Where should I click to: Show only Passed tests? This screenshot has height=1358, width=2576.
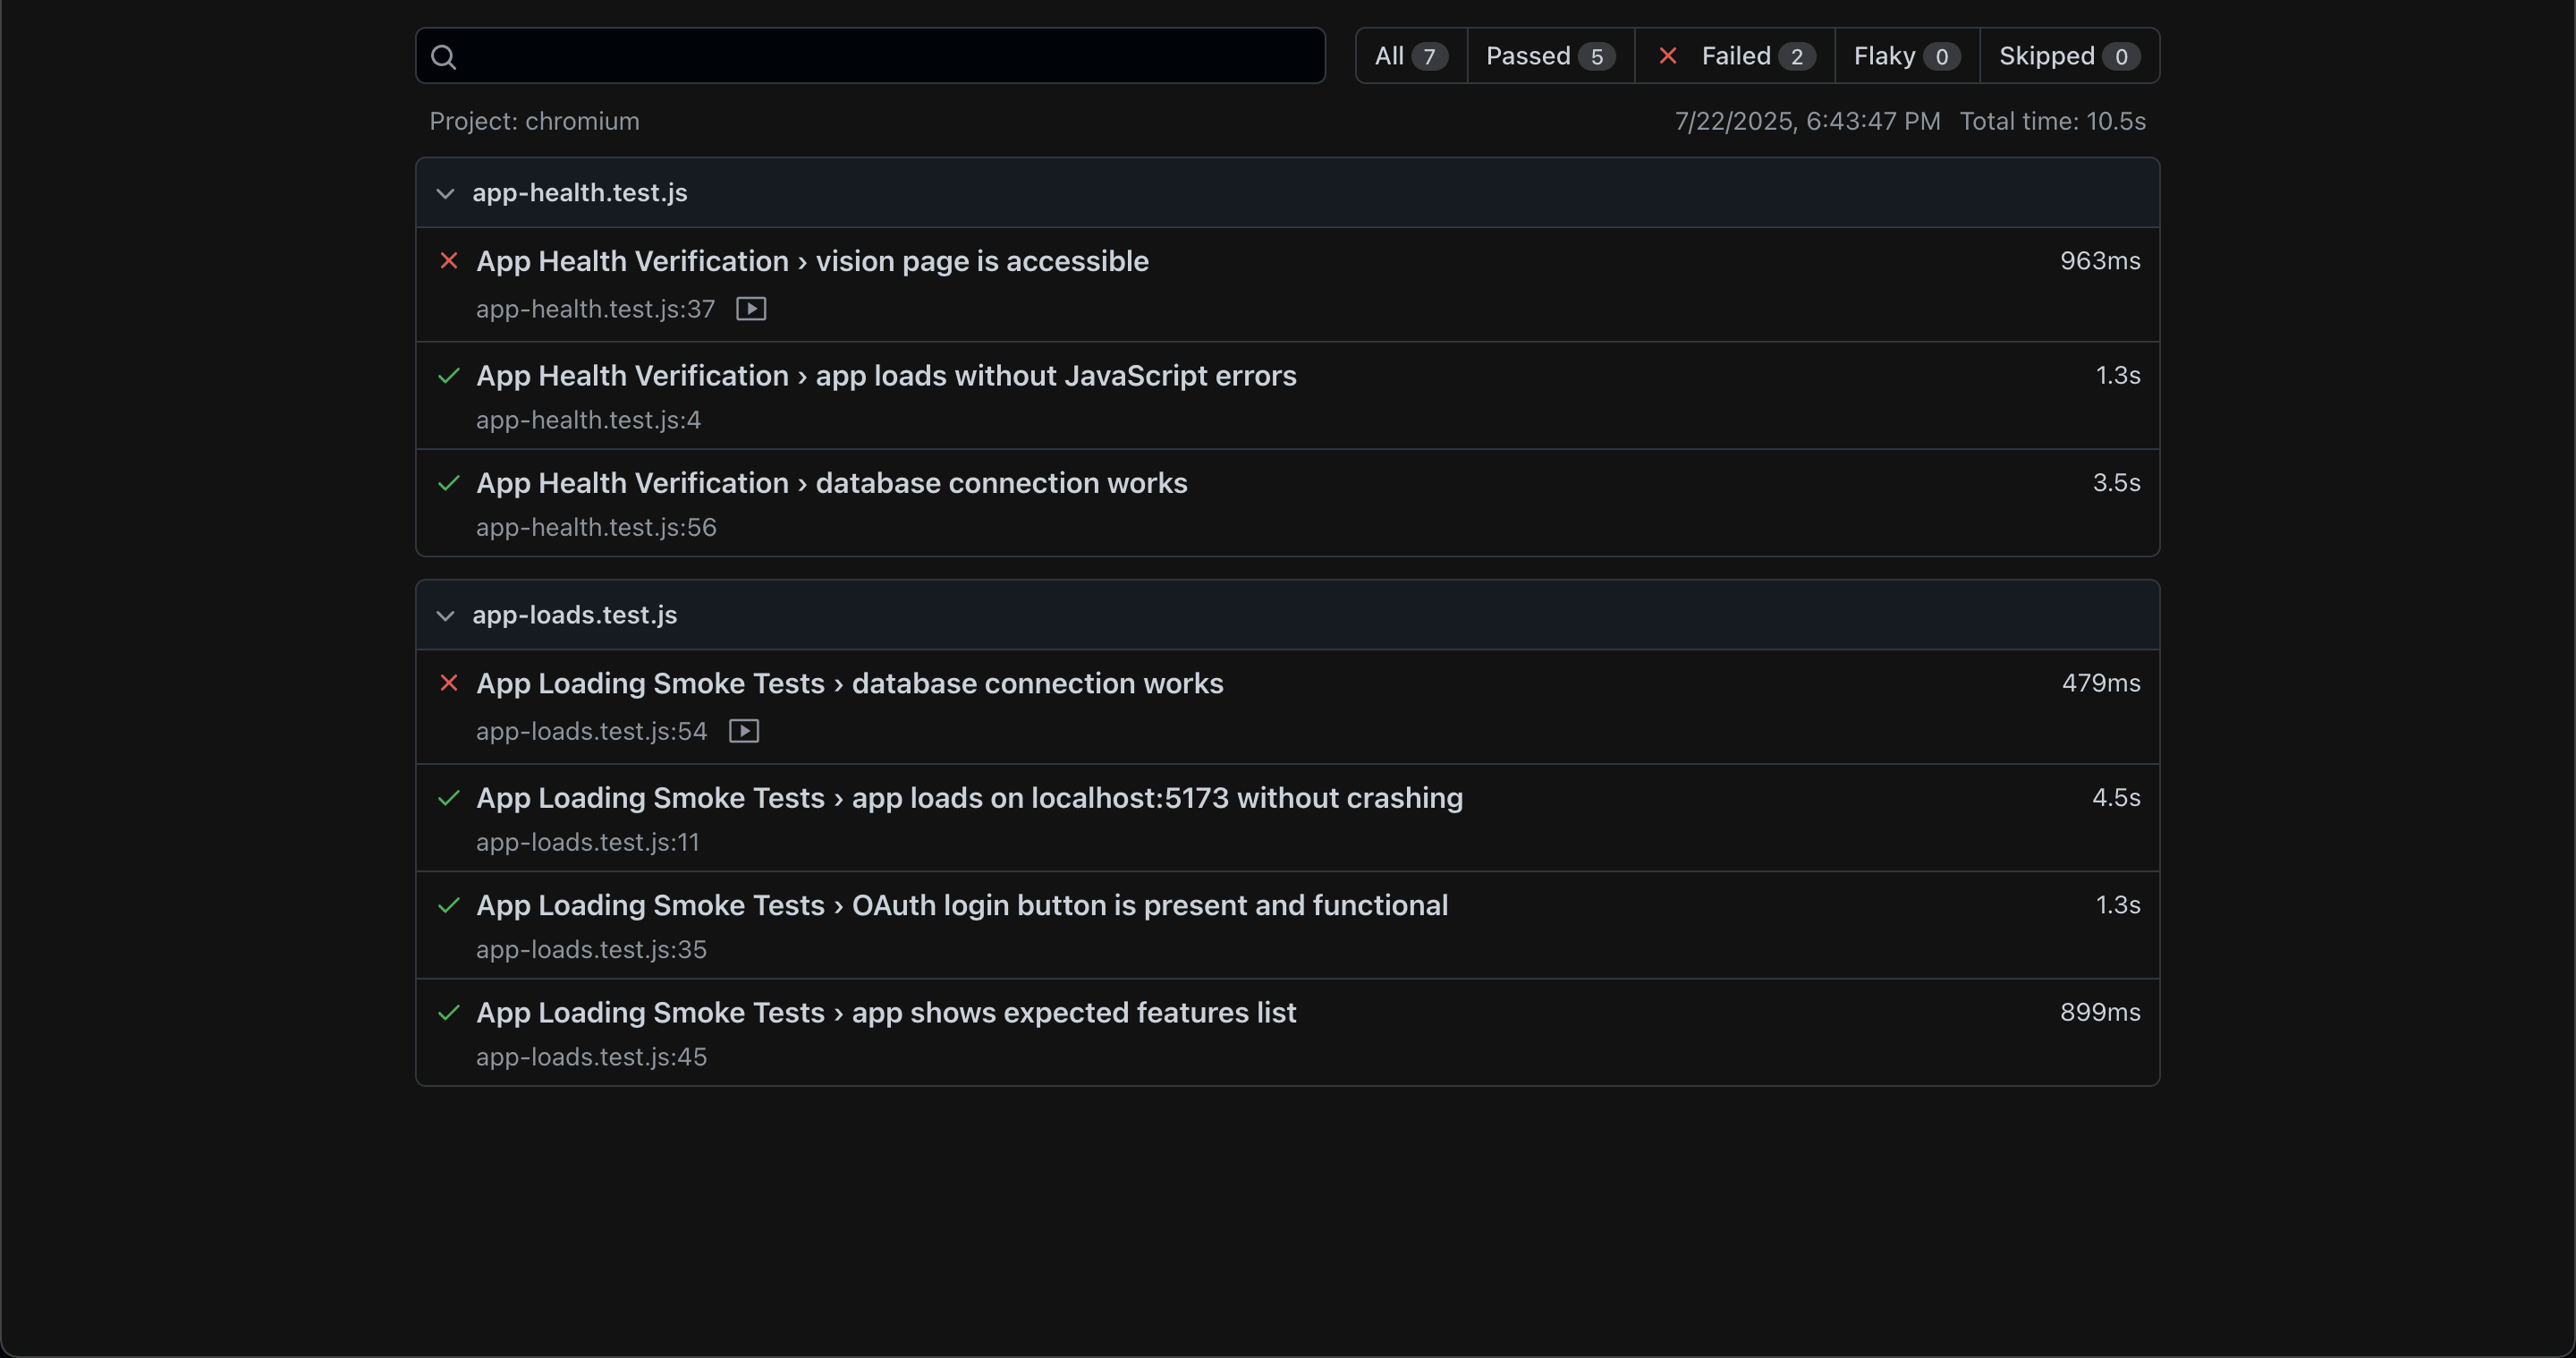pyautogui.click(x=1549, y=56)
